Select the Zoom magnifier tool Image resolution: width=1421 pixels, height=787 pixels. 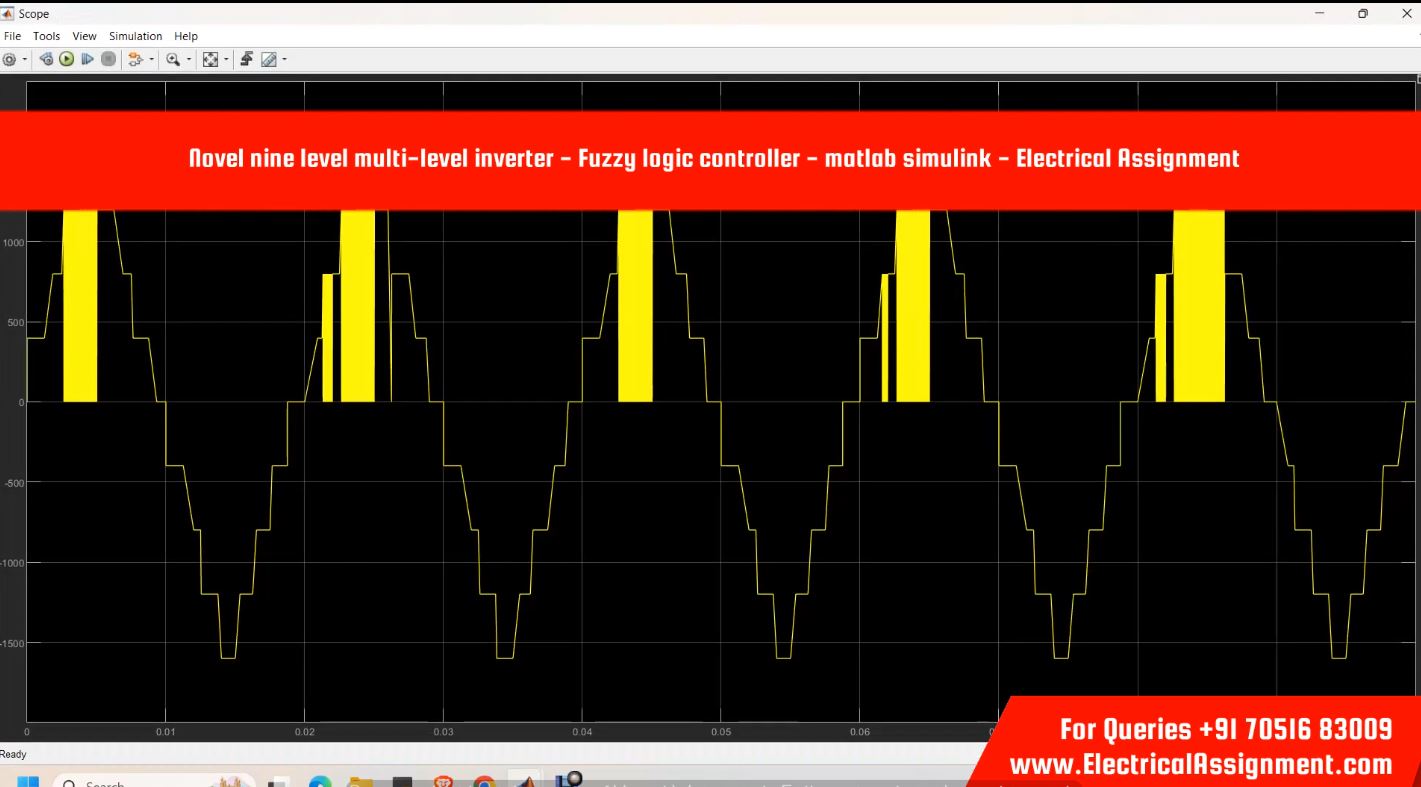click(x=173, y=59)
